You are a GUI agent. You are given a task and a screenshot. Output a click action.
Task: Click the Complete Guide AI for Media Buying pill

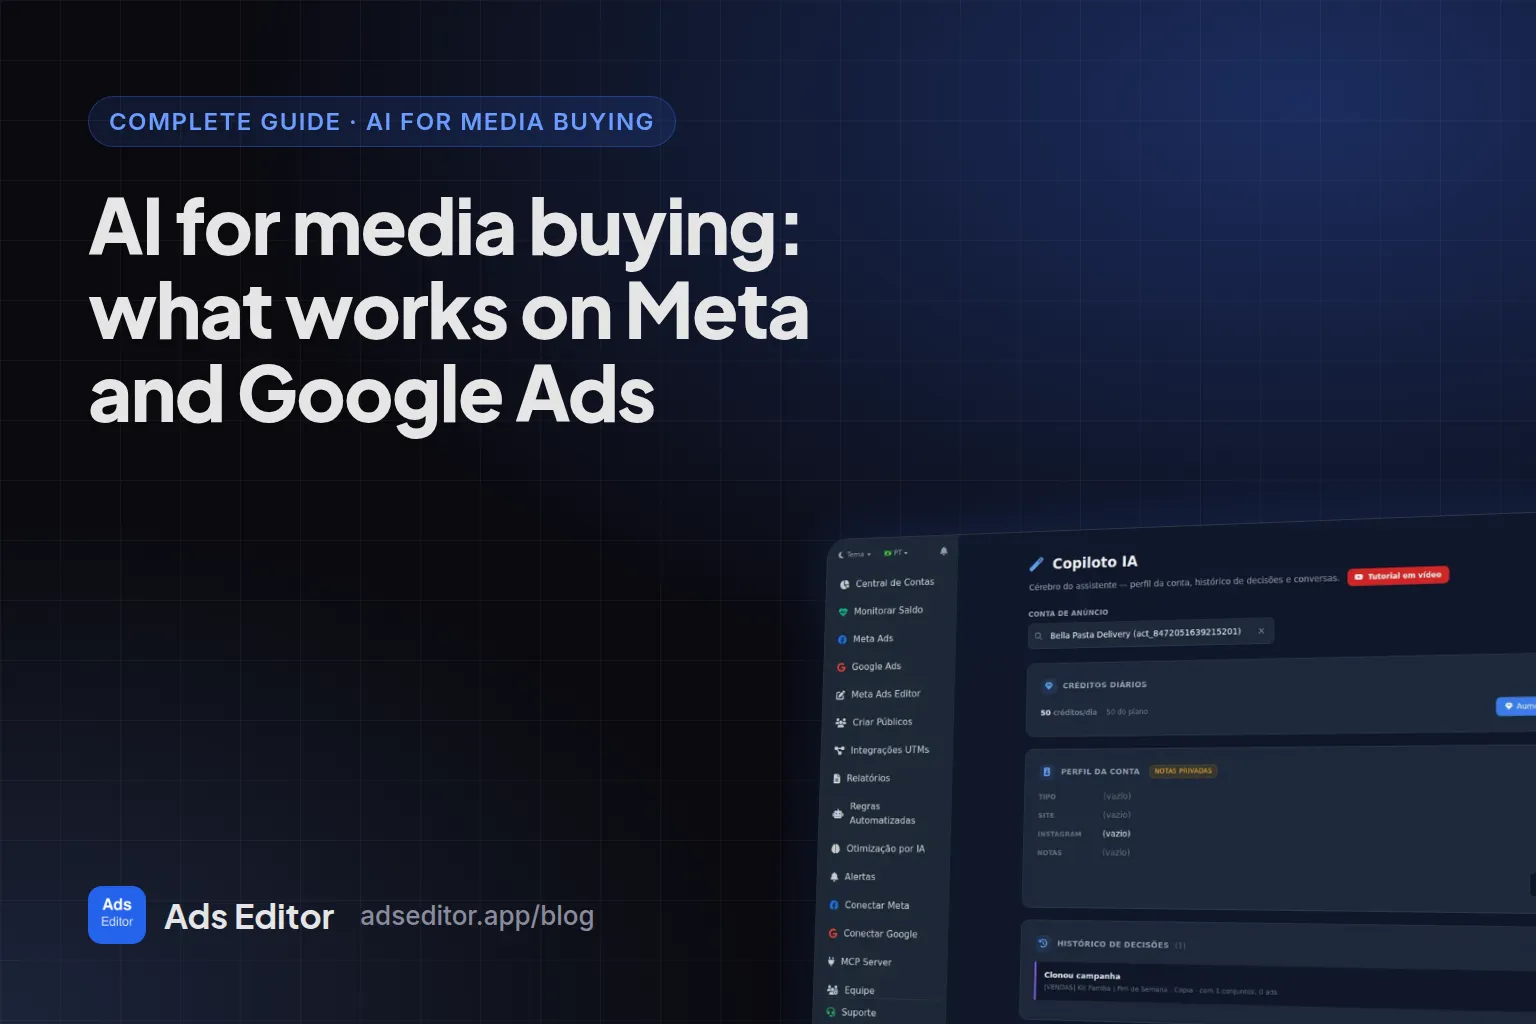(x=382, y=122)
